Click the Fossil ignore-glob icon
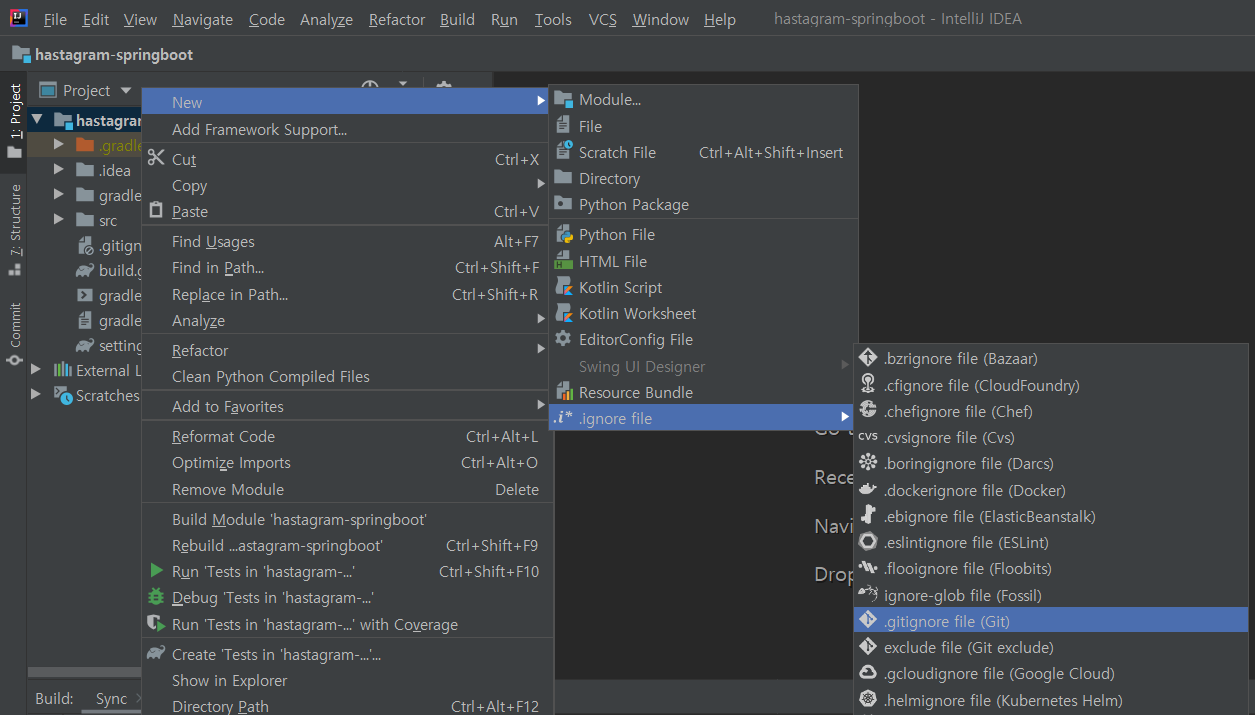The width and height of the screenshot is (1255, 715). (x=867, y=595)
